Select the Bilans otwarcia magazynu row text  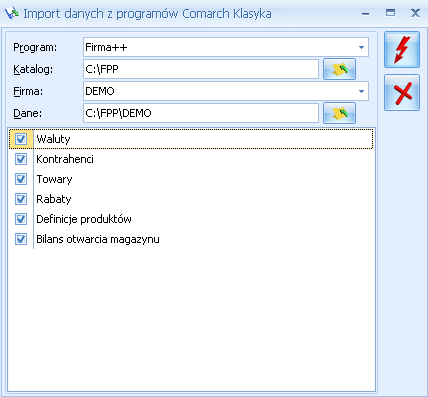click(98, 239)
